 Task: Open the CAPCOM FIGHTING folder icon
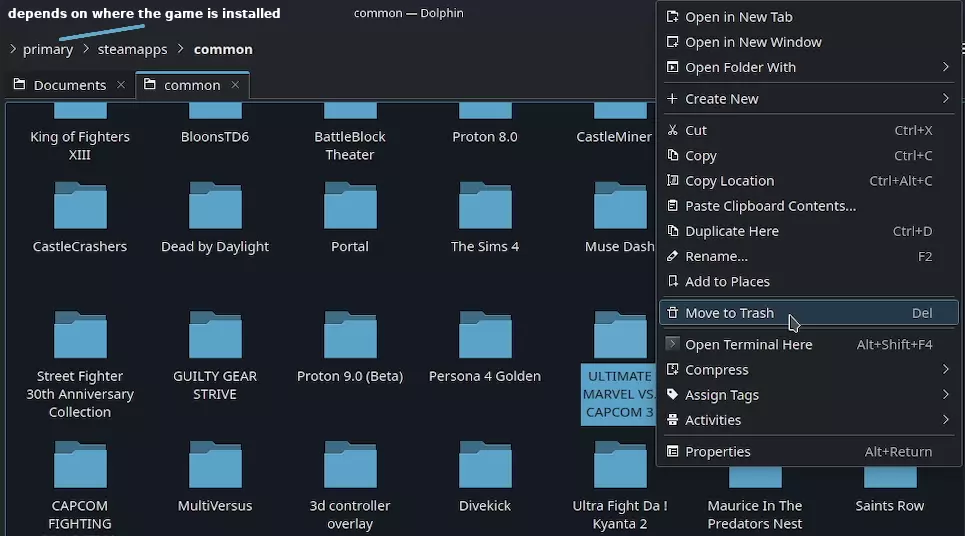[80, 465]
